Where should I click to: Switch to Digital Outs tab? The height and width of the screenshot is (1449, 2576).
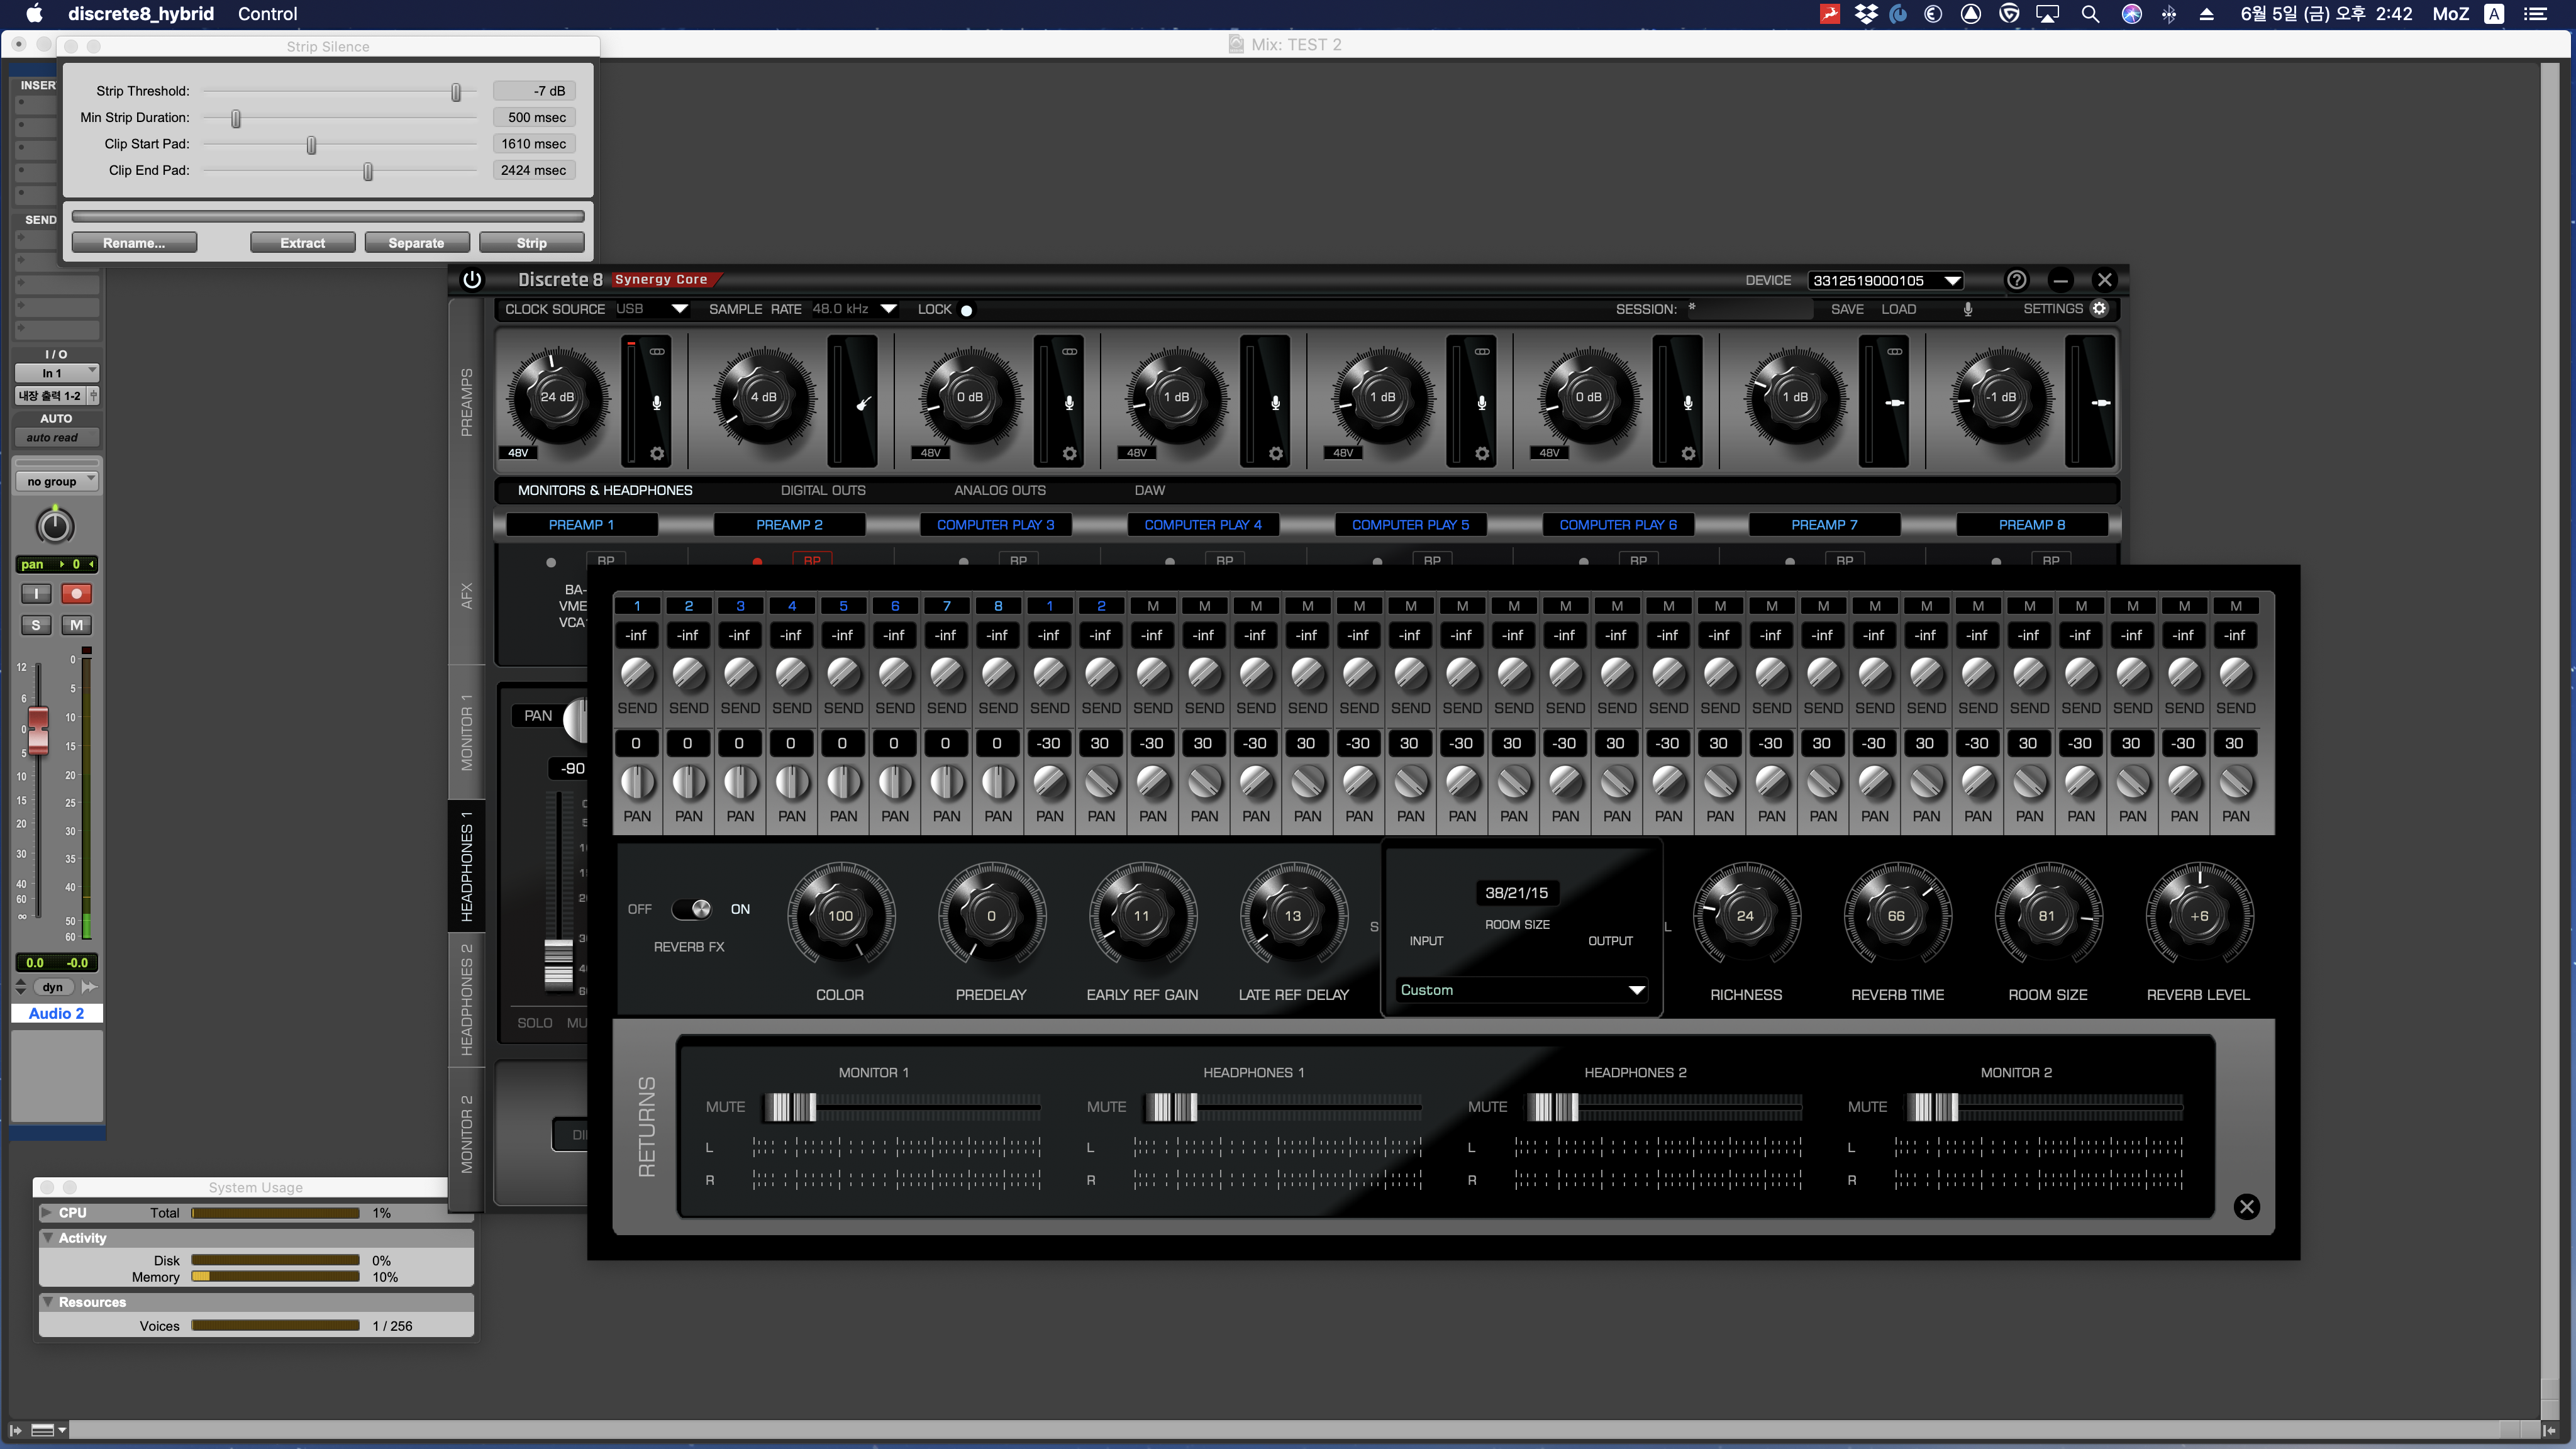click(823, 490)
